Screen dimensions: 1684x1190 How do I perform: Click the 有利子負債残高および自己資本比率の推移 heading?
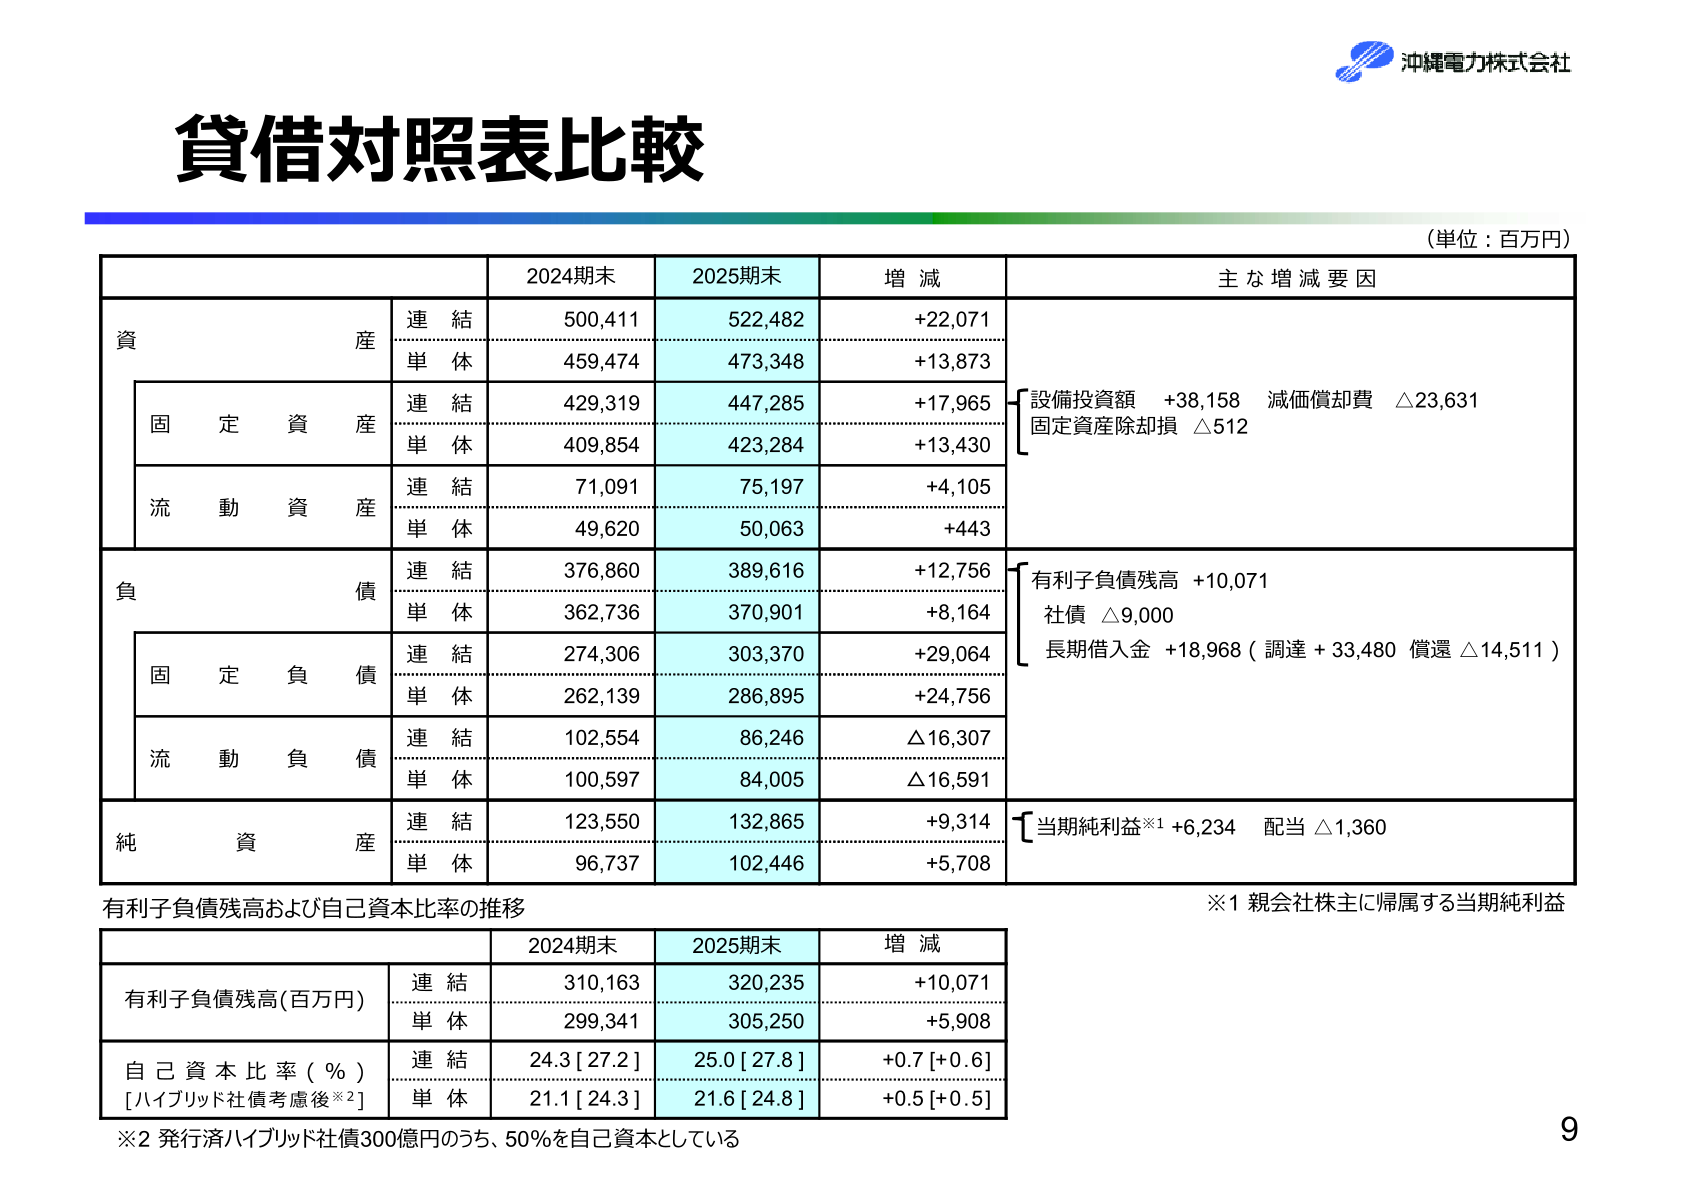point(314,908)
